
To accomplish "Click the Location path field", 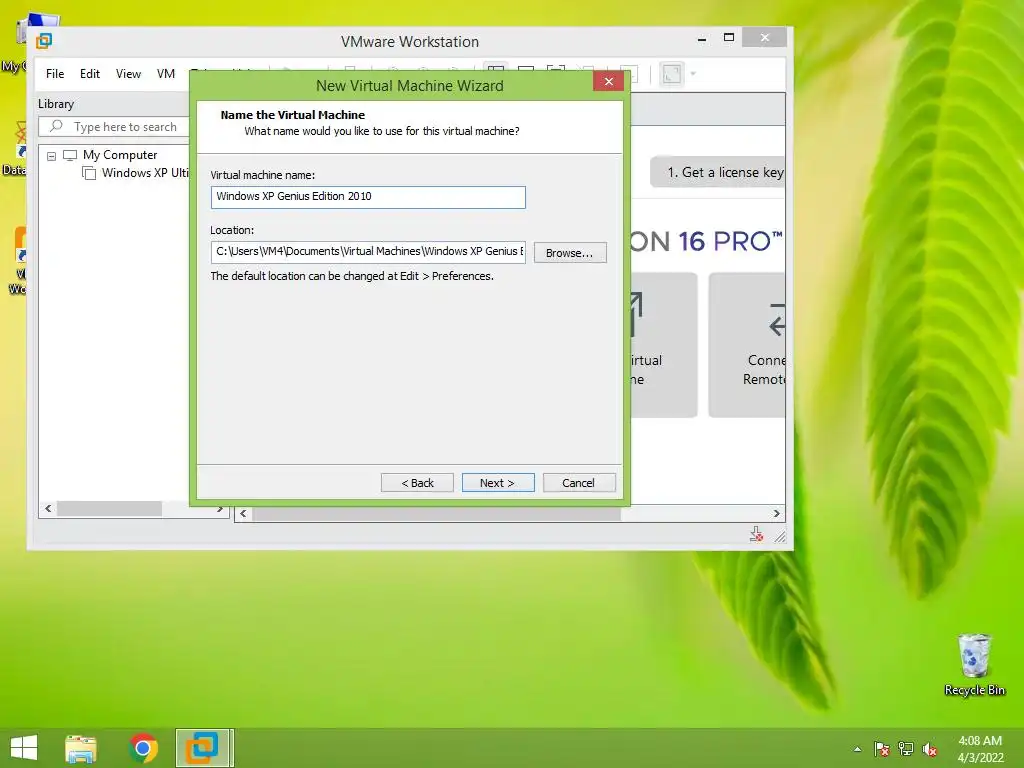I will [x=368, y=251].
